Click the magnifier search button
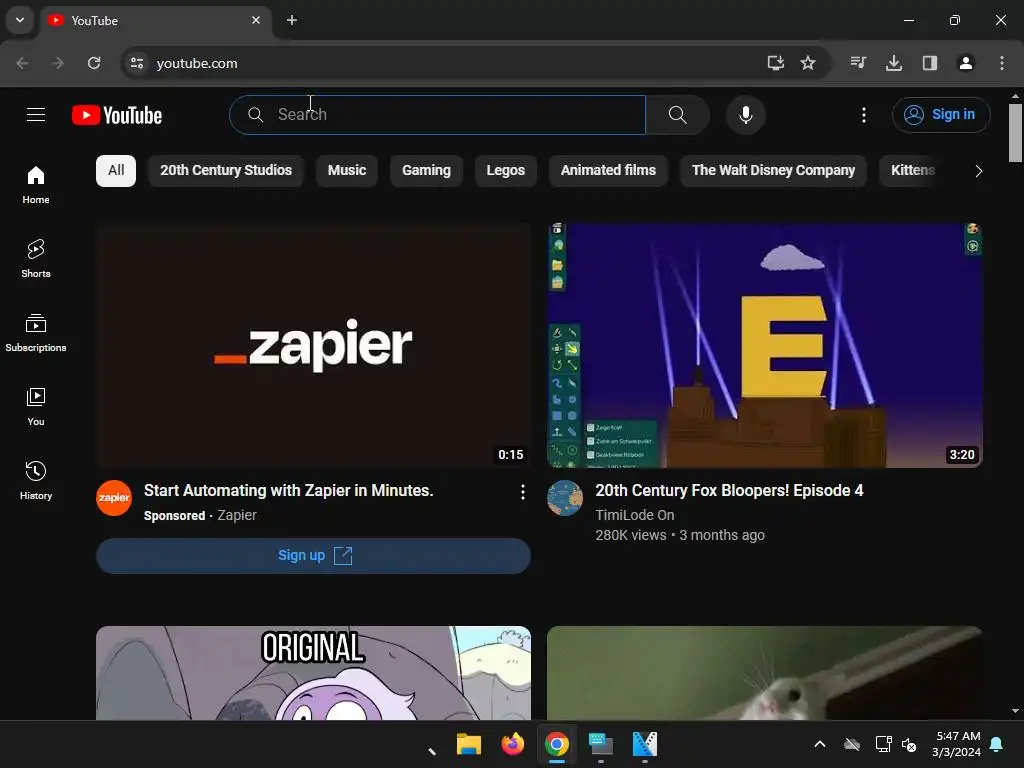 click(x=677, y=115)
